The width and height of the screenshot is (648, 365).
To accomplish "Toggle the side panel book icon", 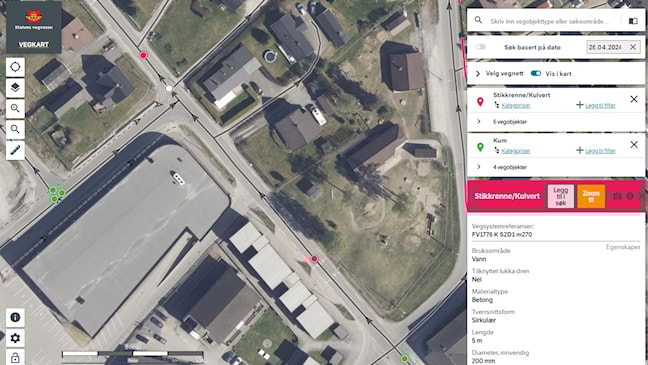I will click(x=633, y=21).
